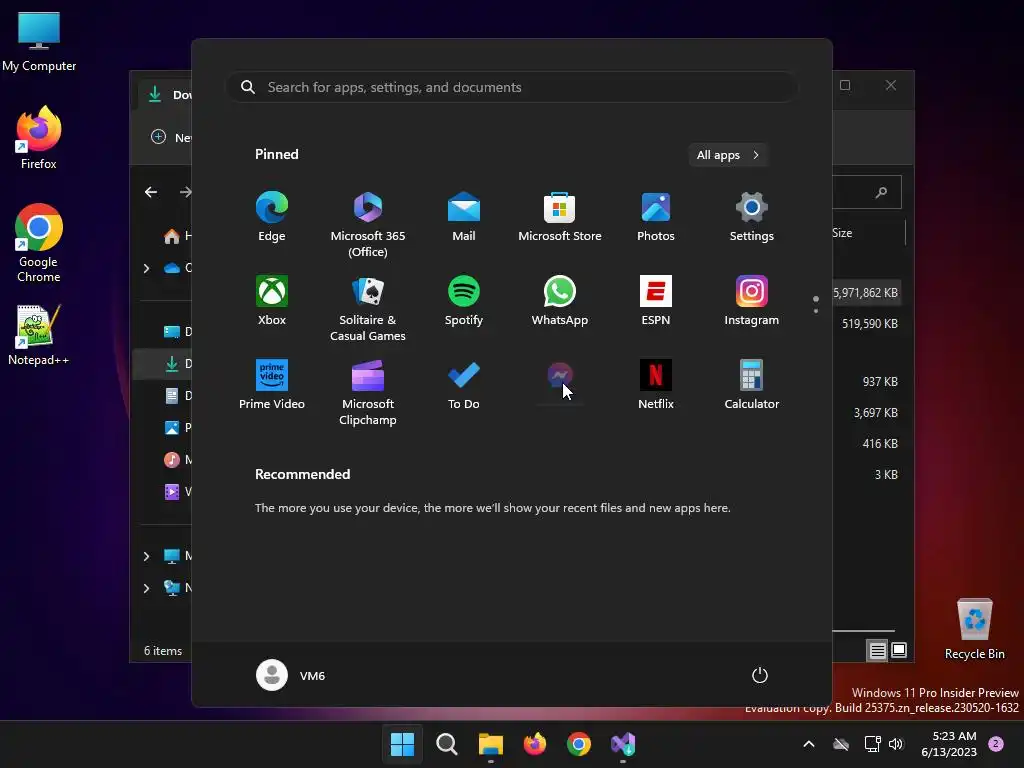Open Solitaire & Casual Games
Image resolution: width=1024 pixels, height=768 pixels.
[x=368, y=309]
